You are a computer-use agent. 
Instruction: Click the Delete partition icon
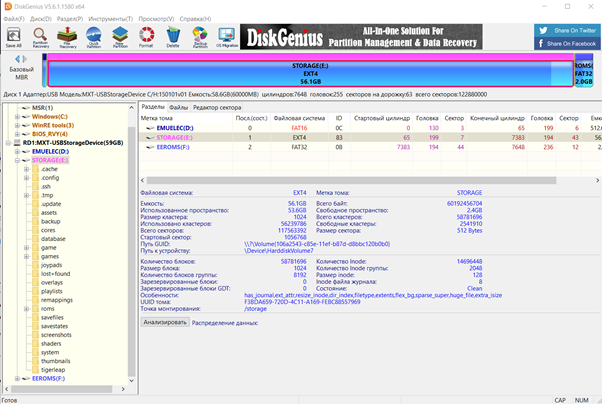[173, 37]
